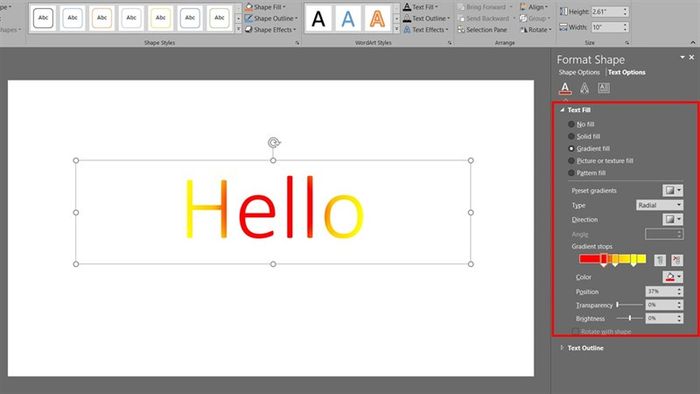700x394 pixels.
Task: Switch to the Shape Options tab
Action: coord(579,72)
